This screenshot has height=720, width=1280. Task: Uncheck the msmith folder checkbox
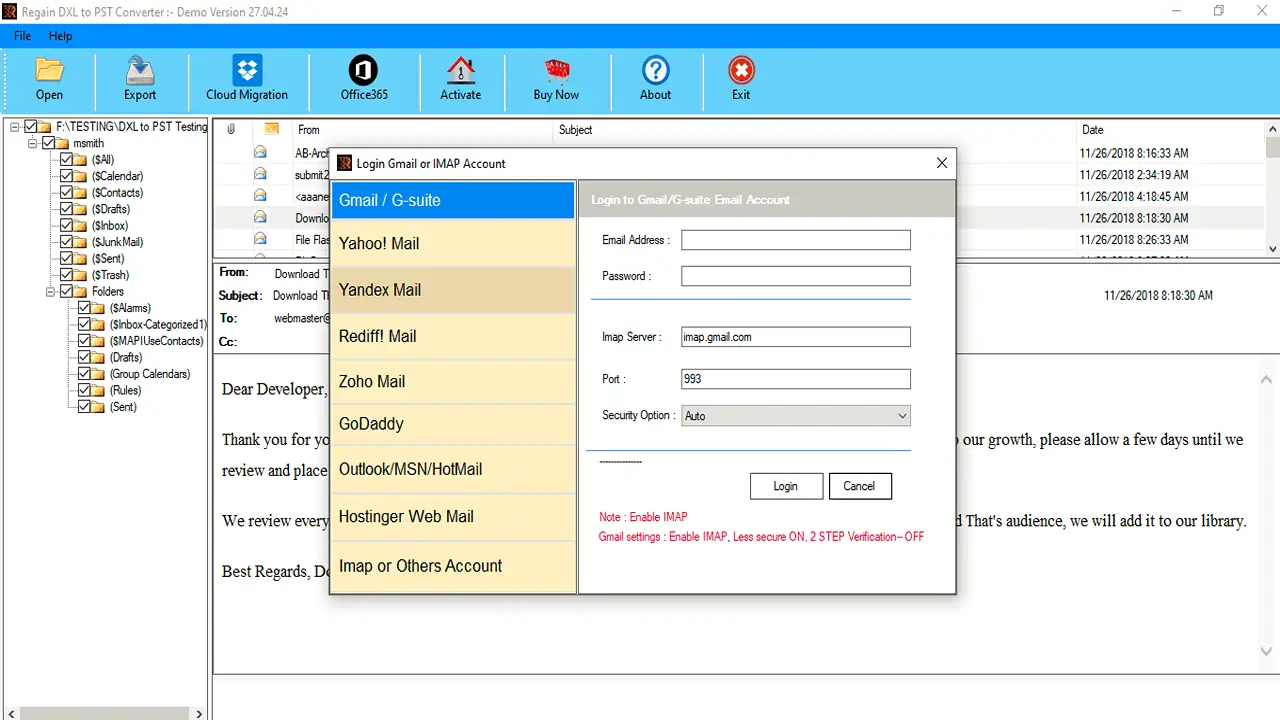point(48,143)
